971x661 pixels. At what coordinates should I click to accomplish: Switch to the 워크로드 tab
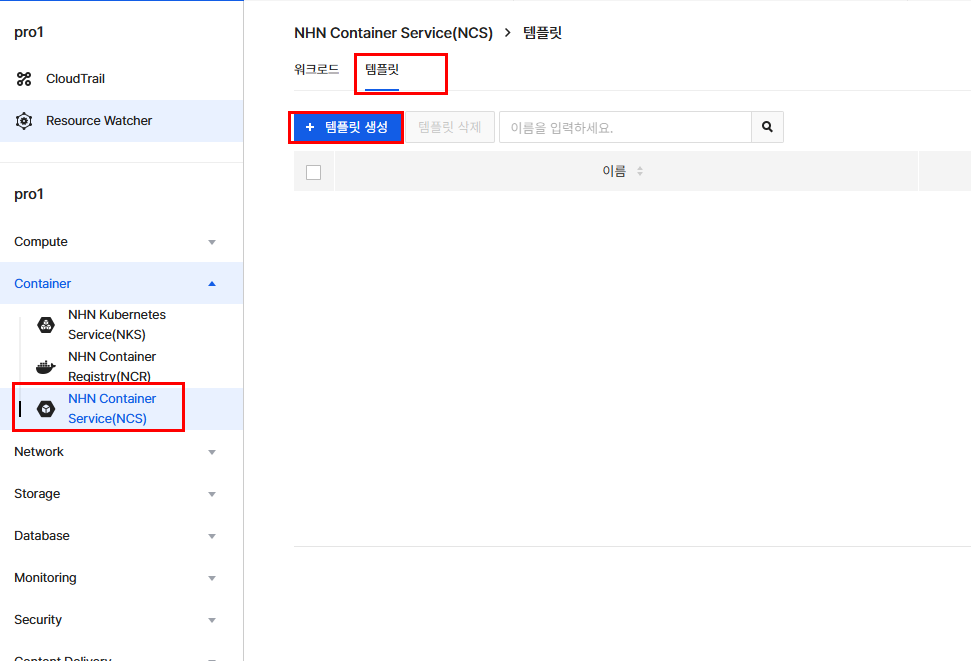(316, 69)
